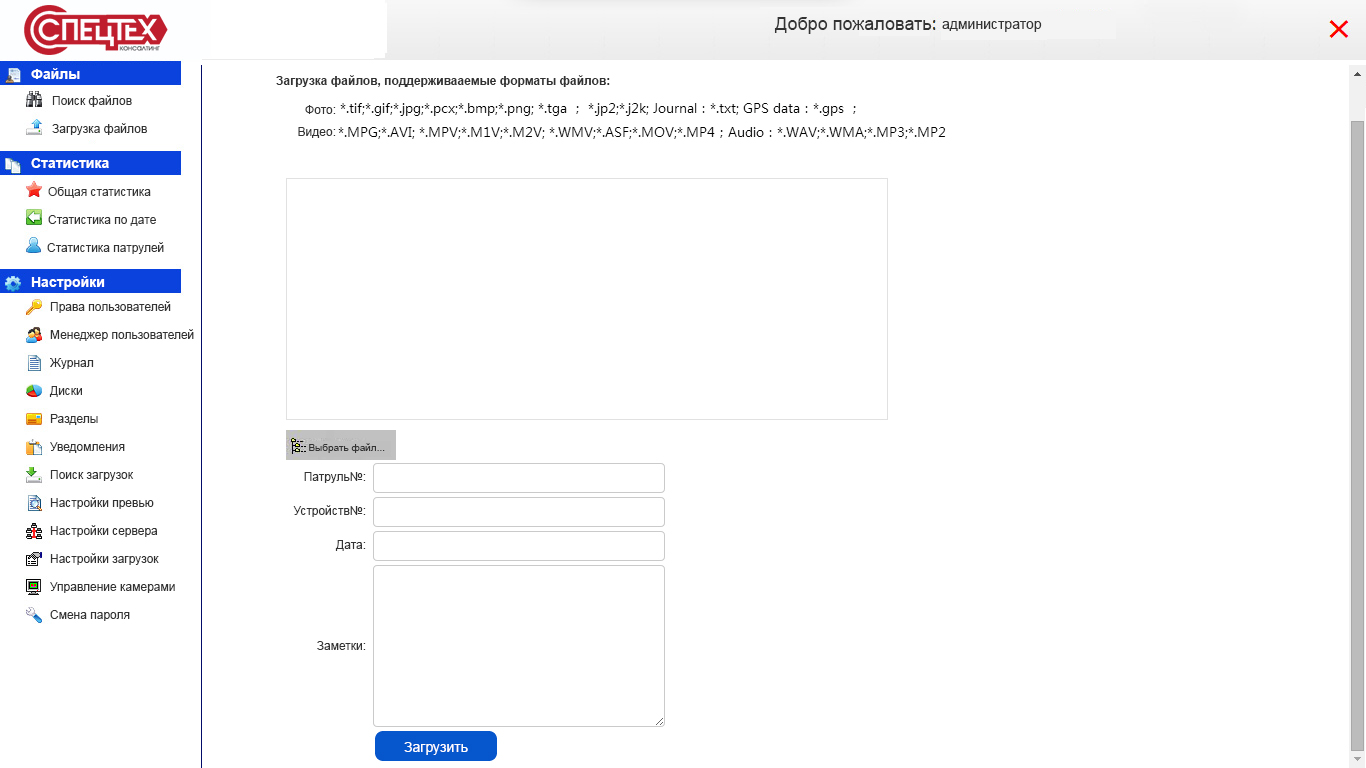Open Управление камерами settings page

pyautogui.click(x=112, y=587)
